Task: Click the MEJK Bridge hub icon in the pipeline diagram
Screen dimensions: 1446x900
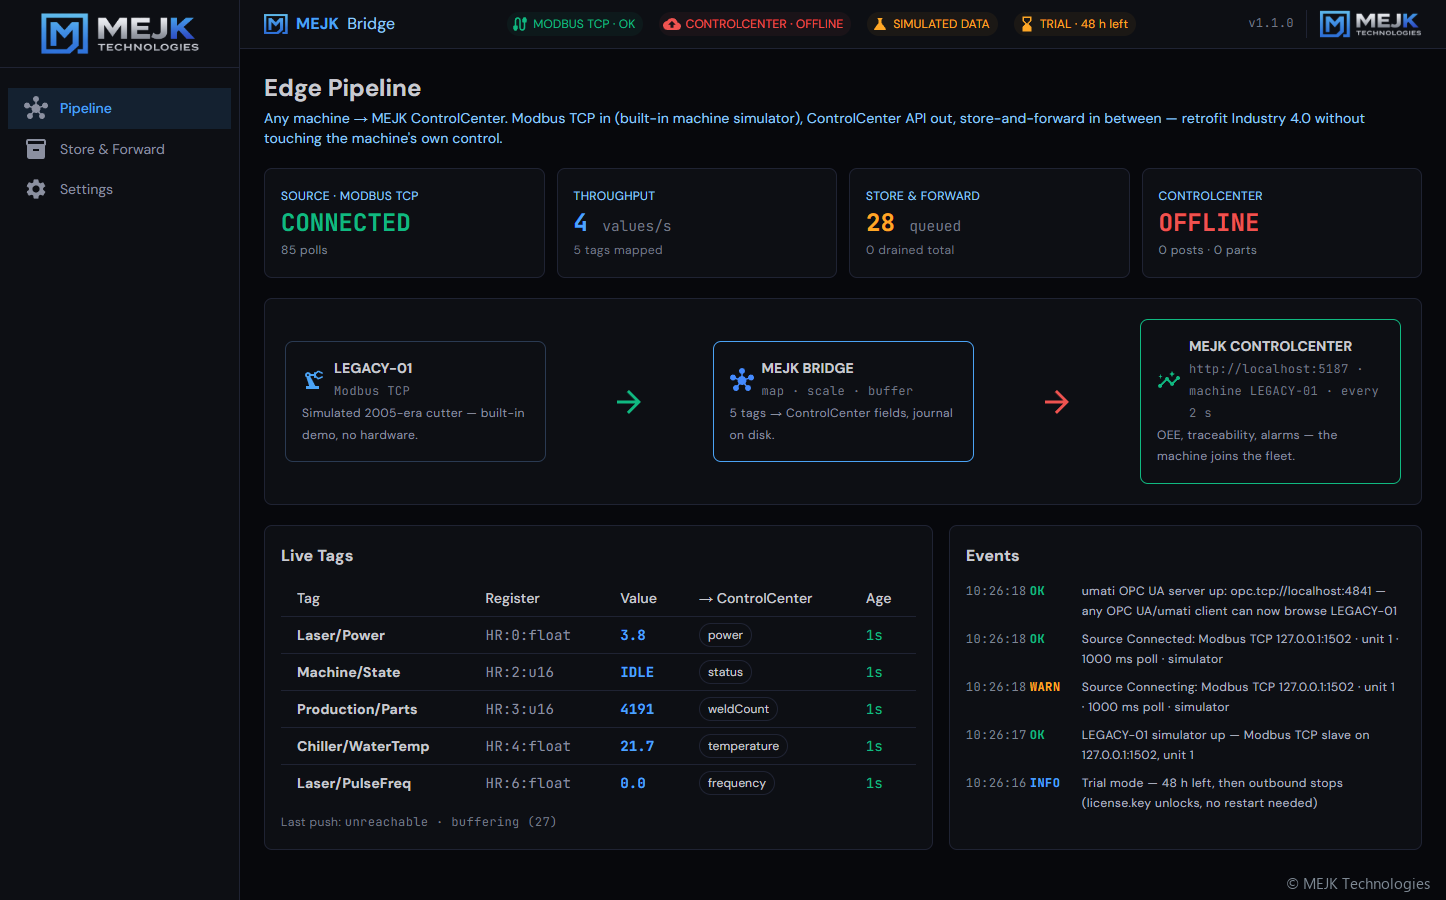Action: coord(742,380)
